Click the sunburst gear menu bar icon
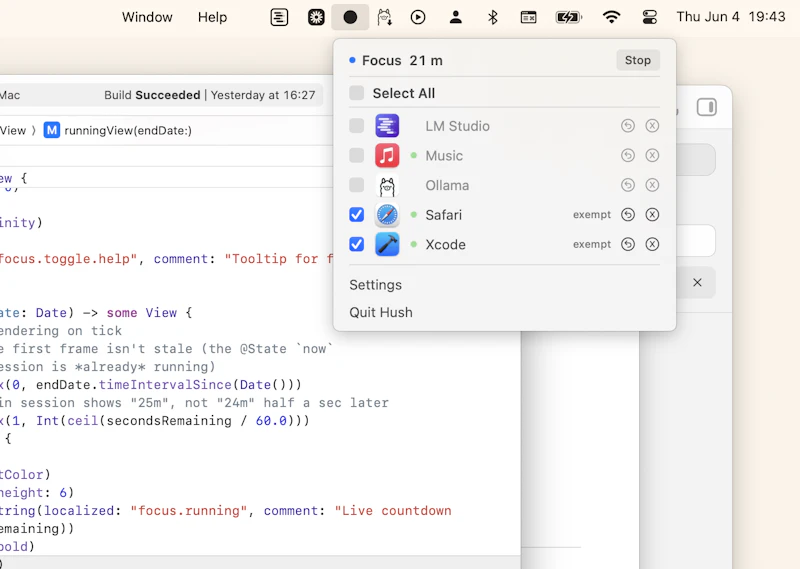This screenshot has width=800, height=569. 316,17
